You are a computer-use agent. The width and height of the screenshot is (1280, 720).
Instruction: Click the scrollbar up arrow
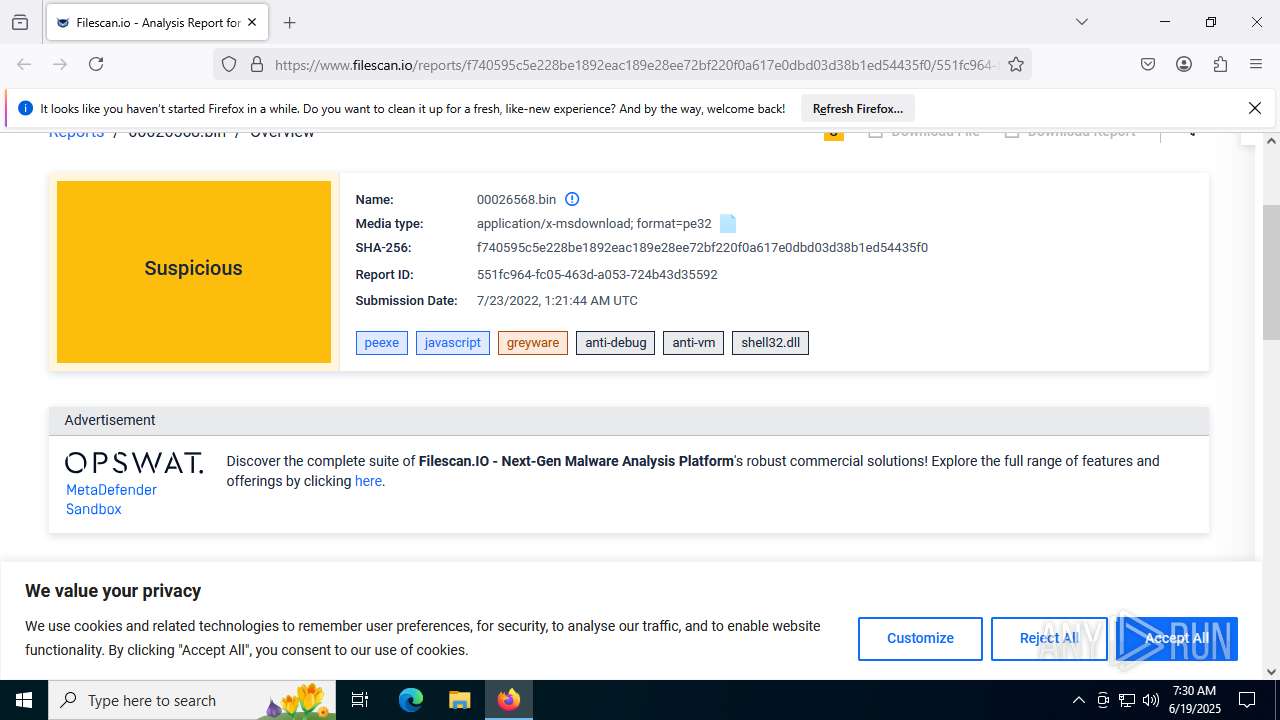pos(1271,140)
